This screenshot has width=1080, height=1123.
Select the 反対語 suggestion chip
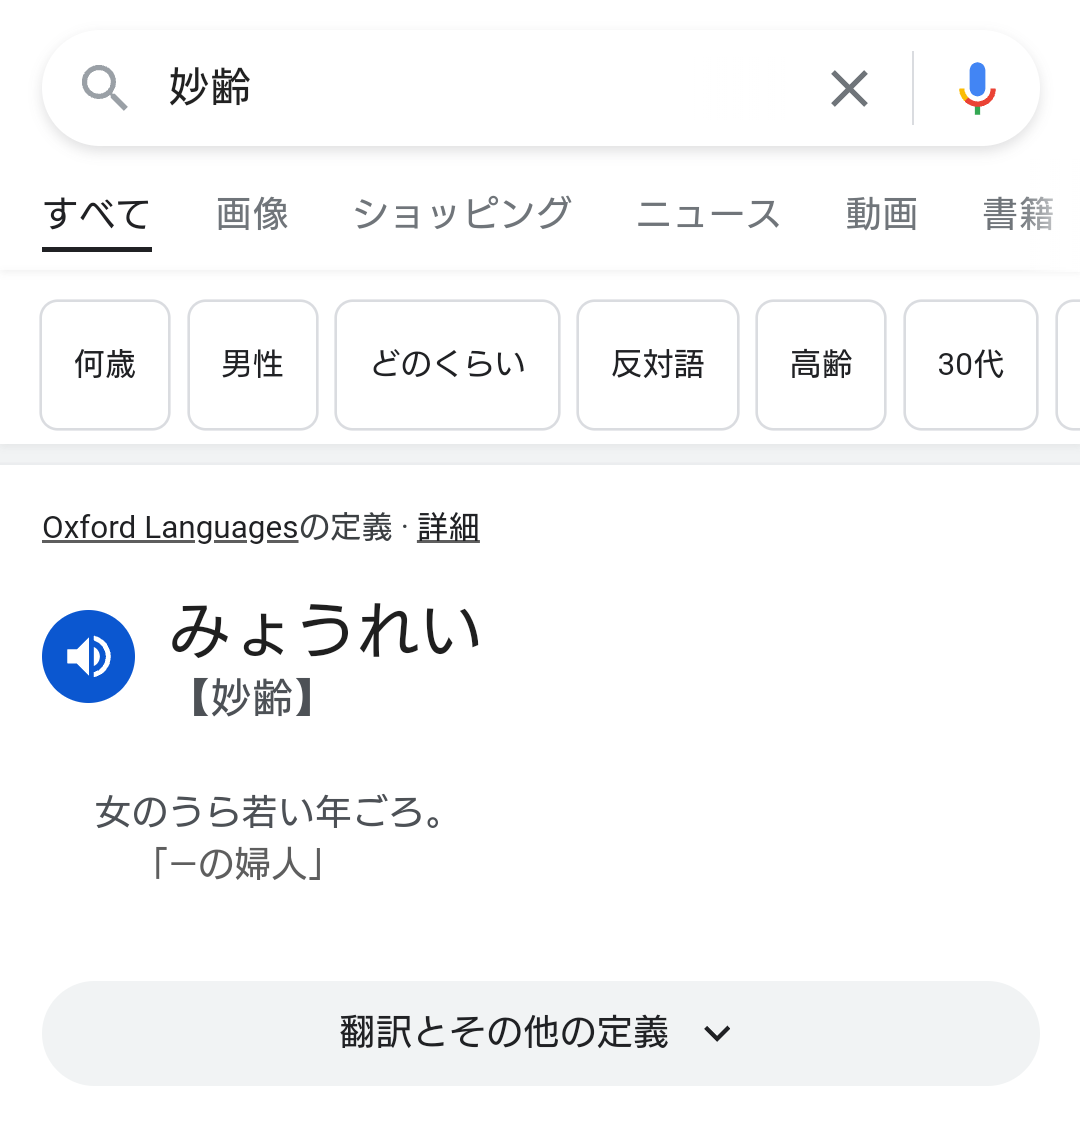[658, 365]
